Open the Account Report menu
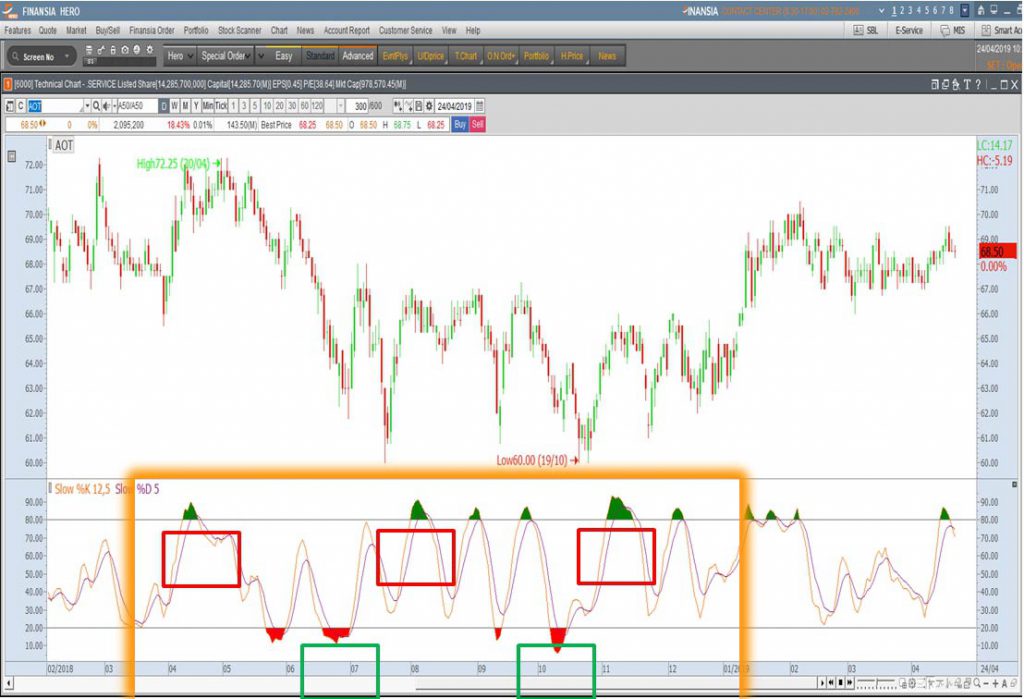This screenshot has width=1024, height=699. tap(346, 31)
